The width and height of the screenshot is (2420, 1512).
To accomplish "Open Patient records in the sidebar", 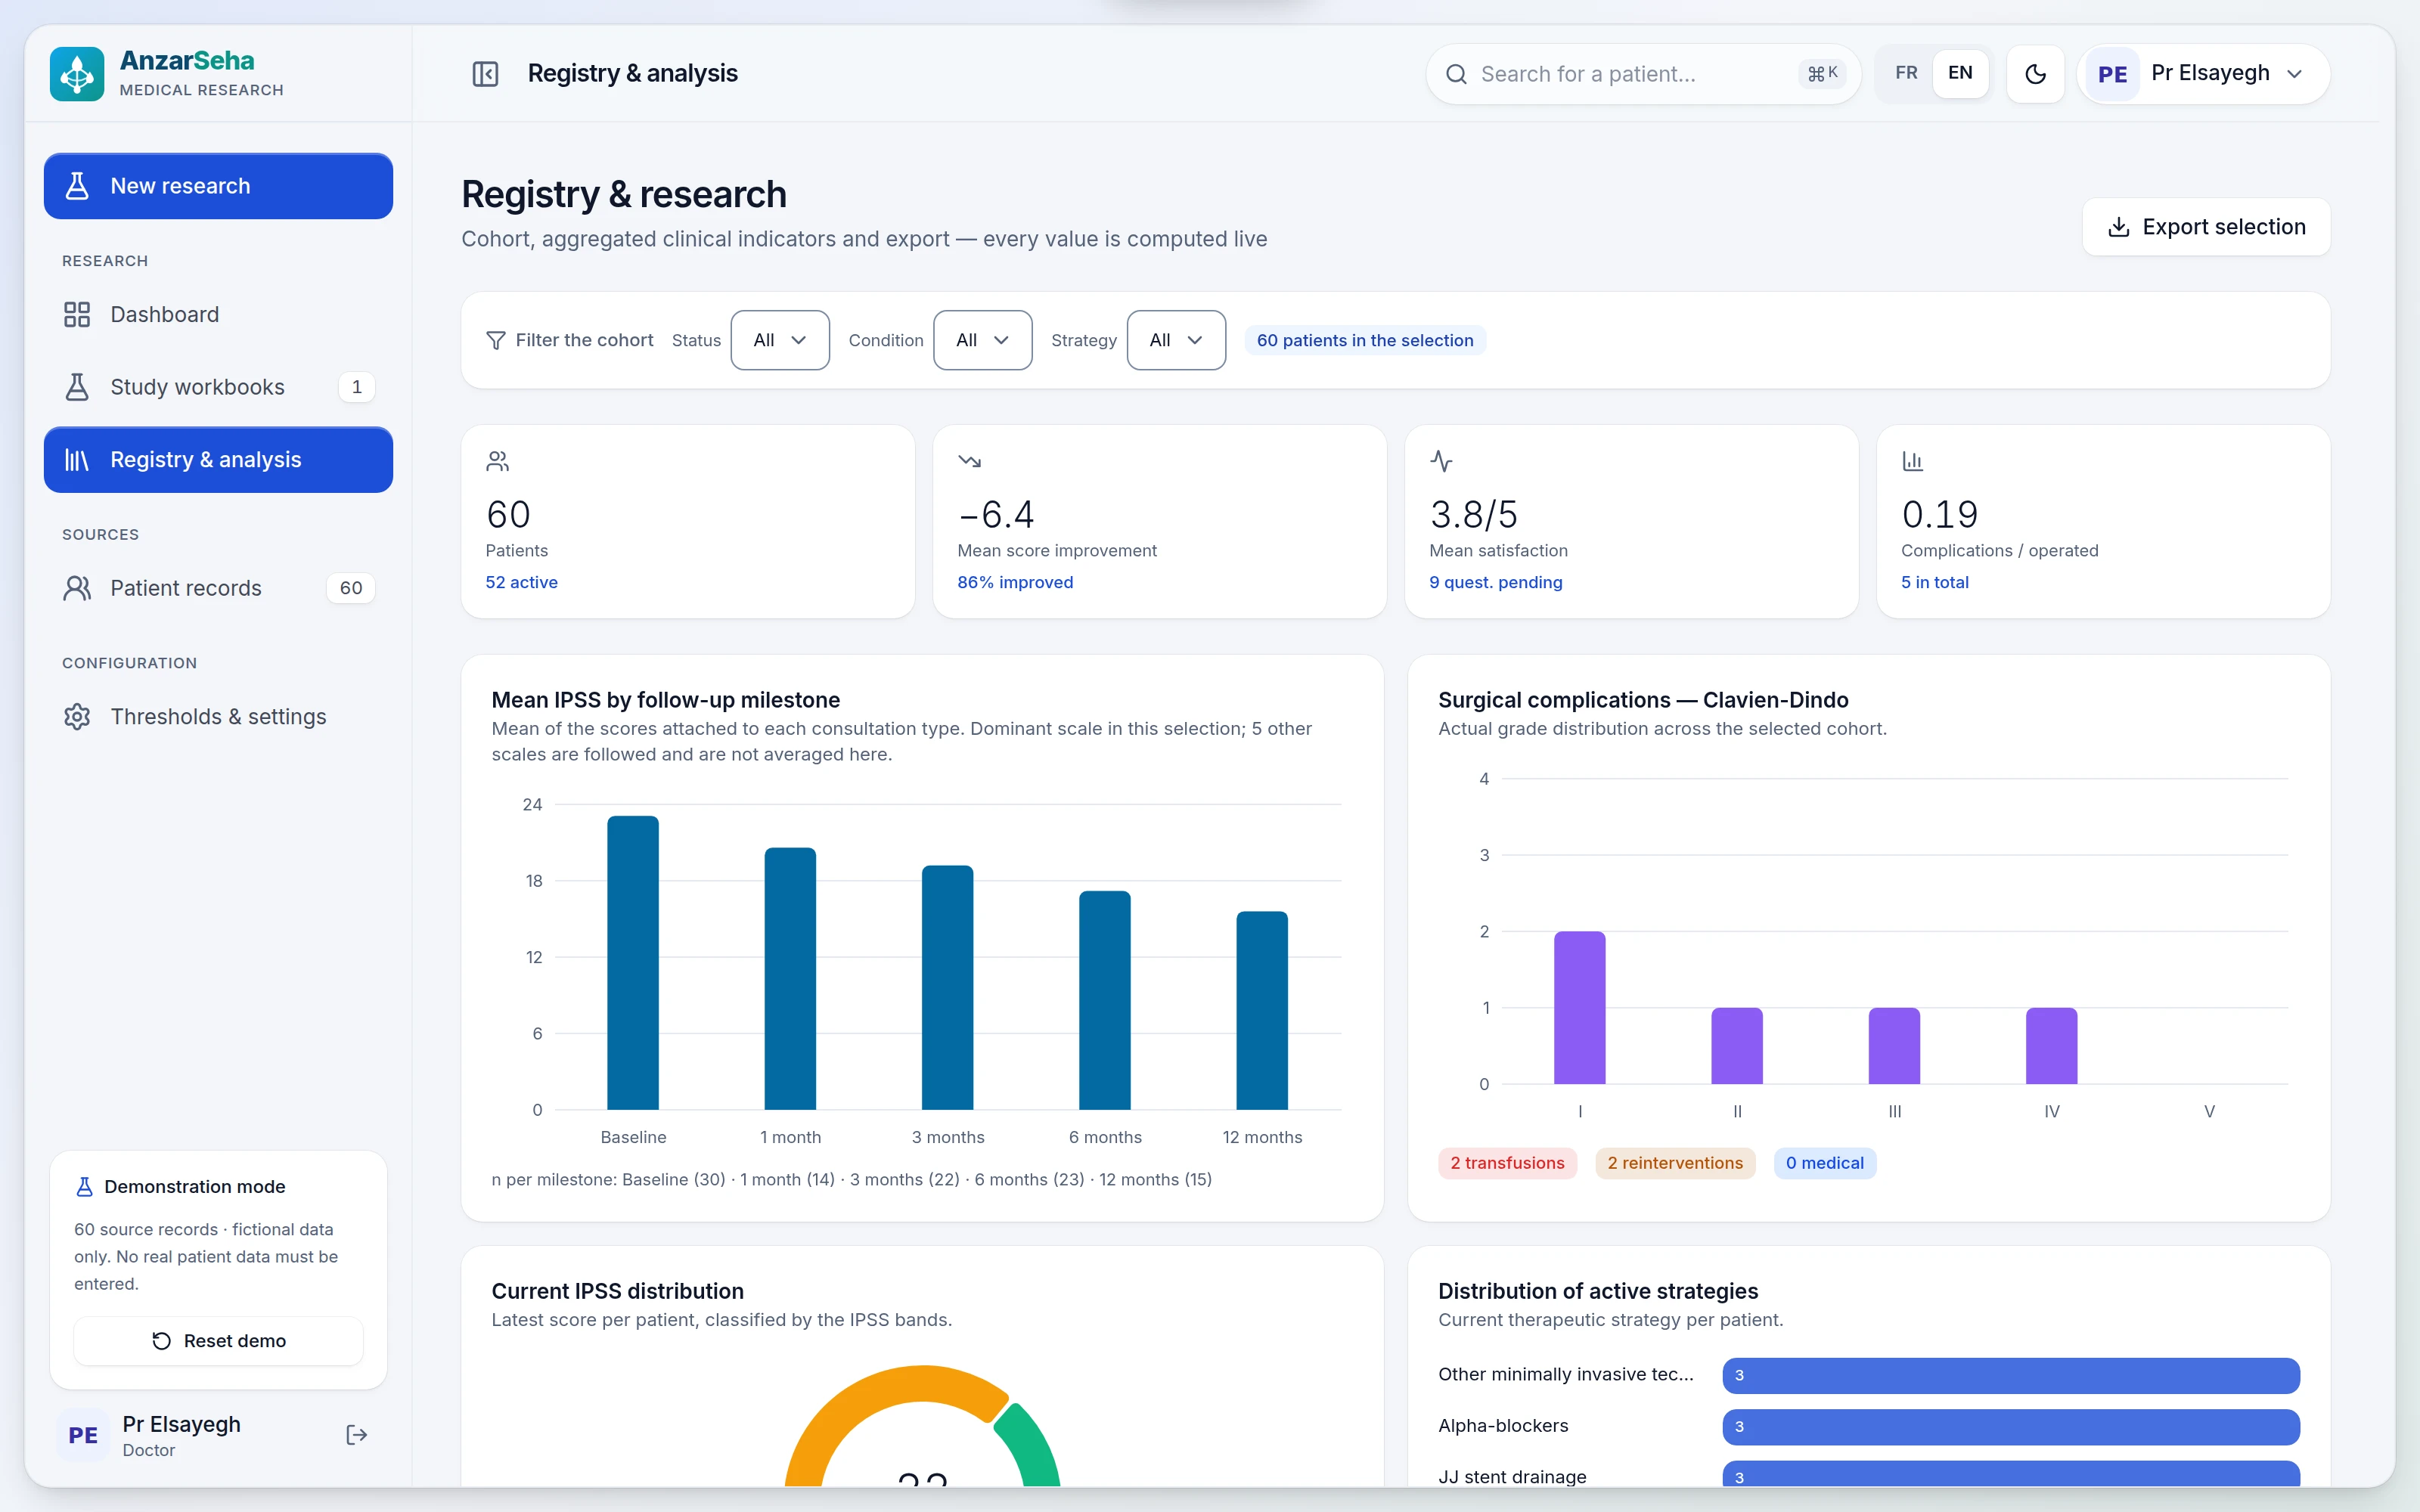I will coord(218,588).
